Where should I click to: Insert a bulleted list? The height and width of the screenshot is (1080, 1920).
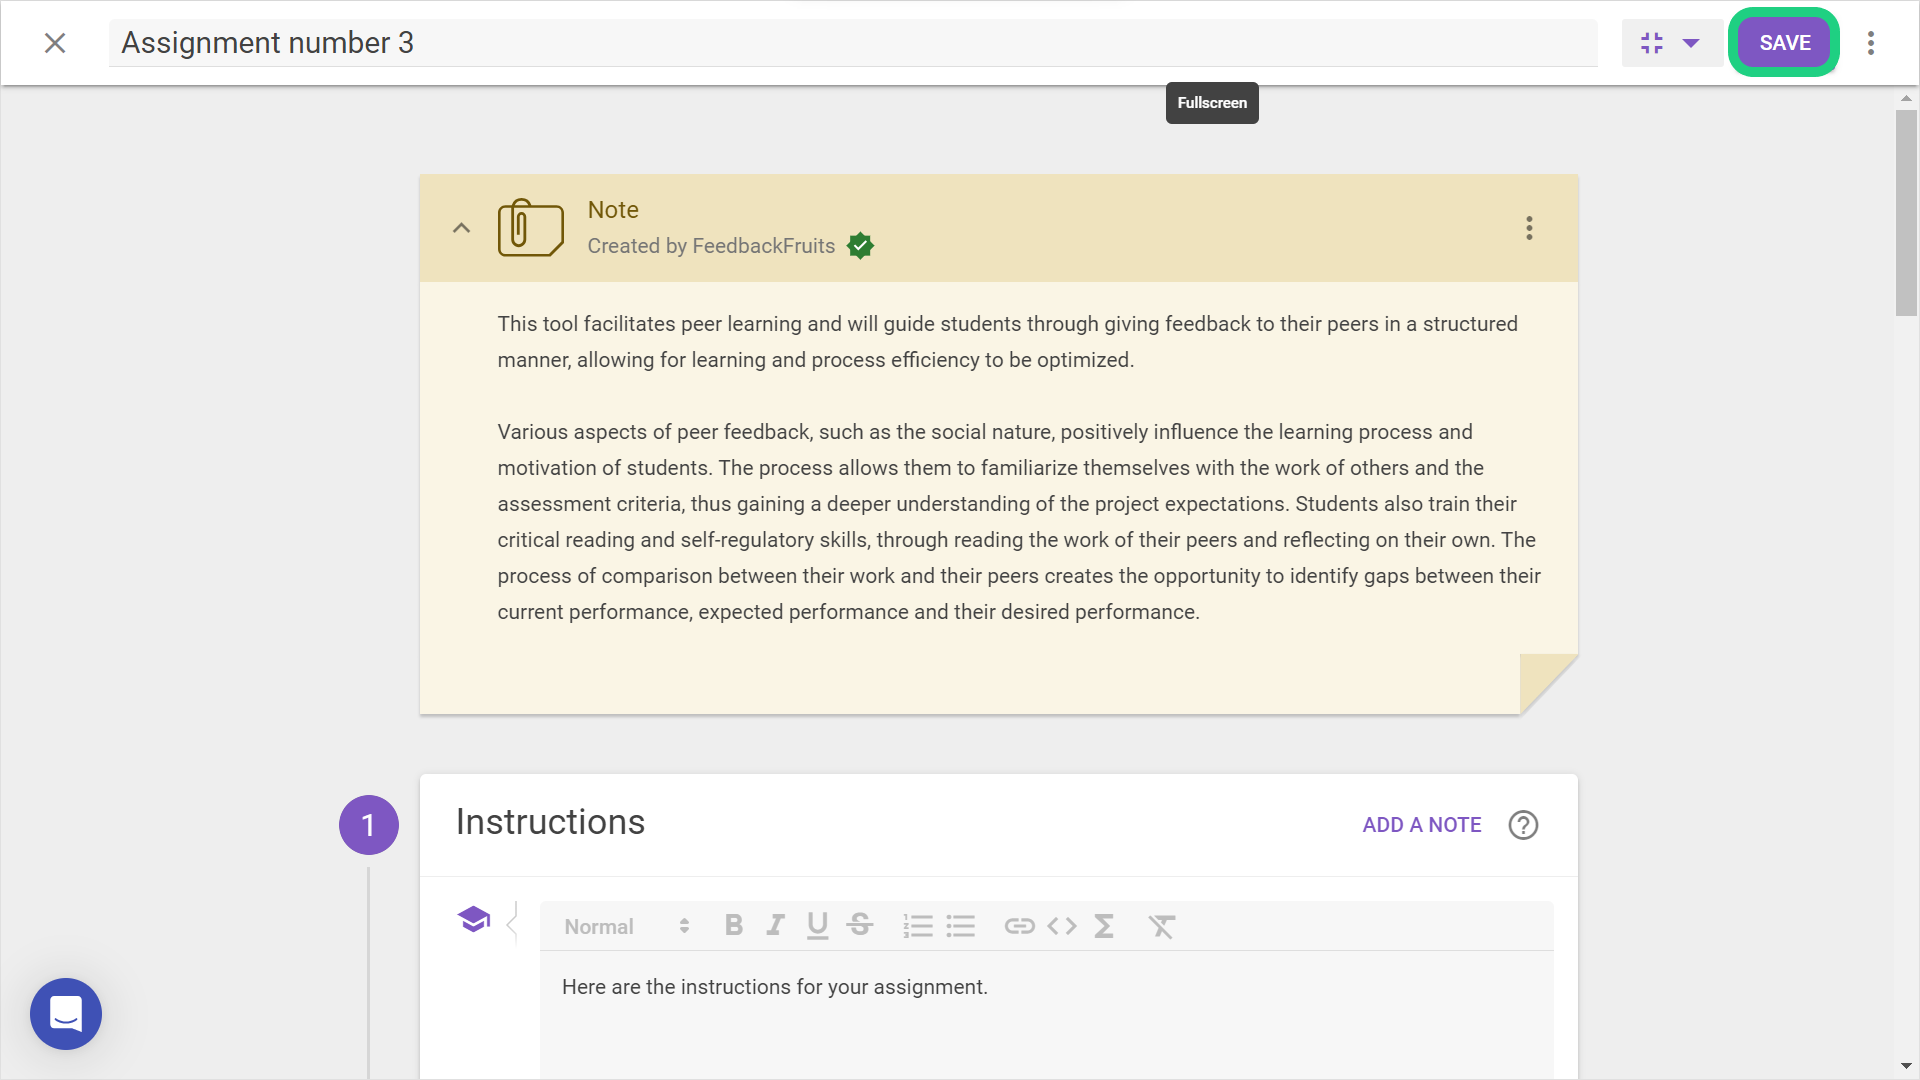point(960,926)
